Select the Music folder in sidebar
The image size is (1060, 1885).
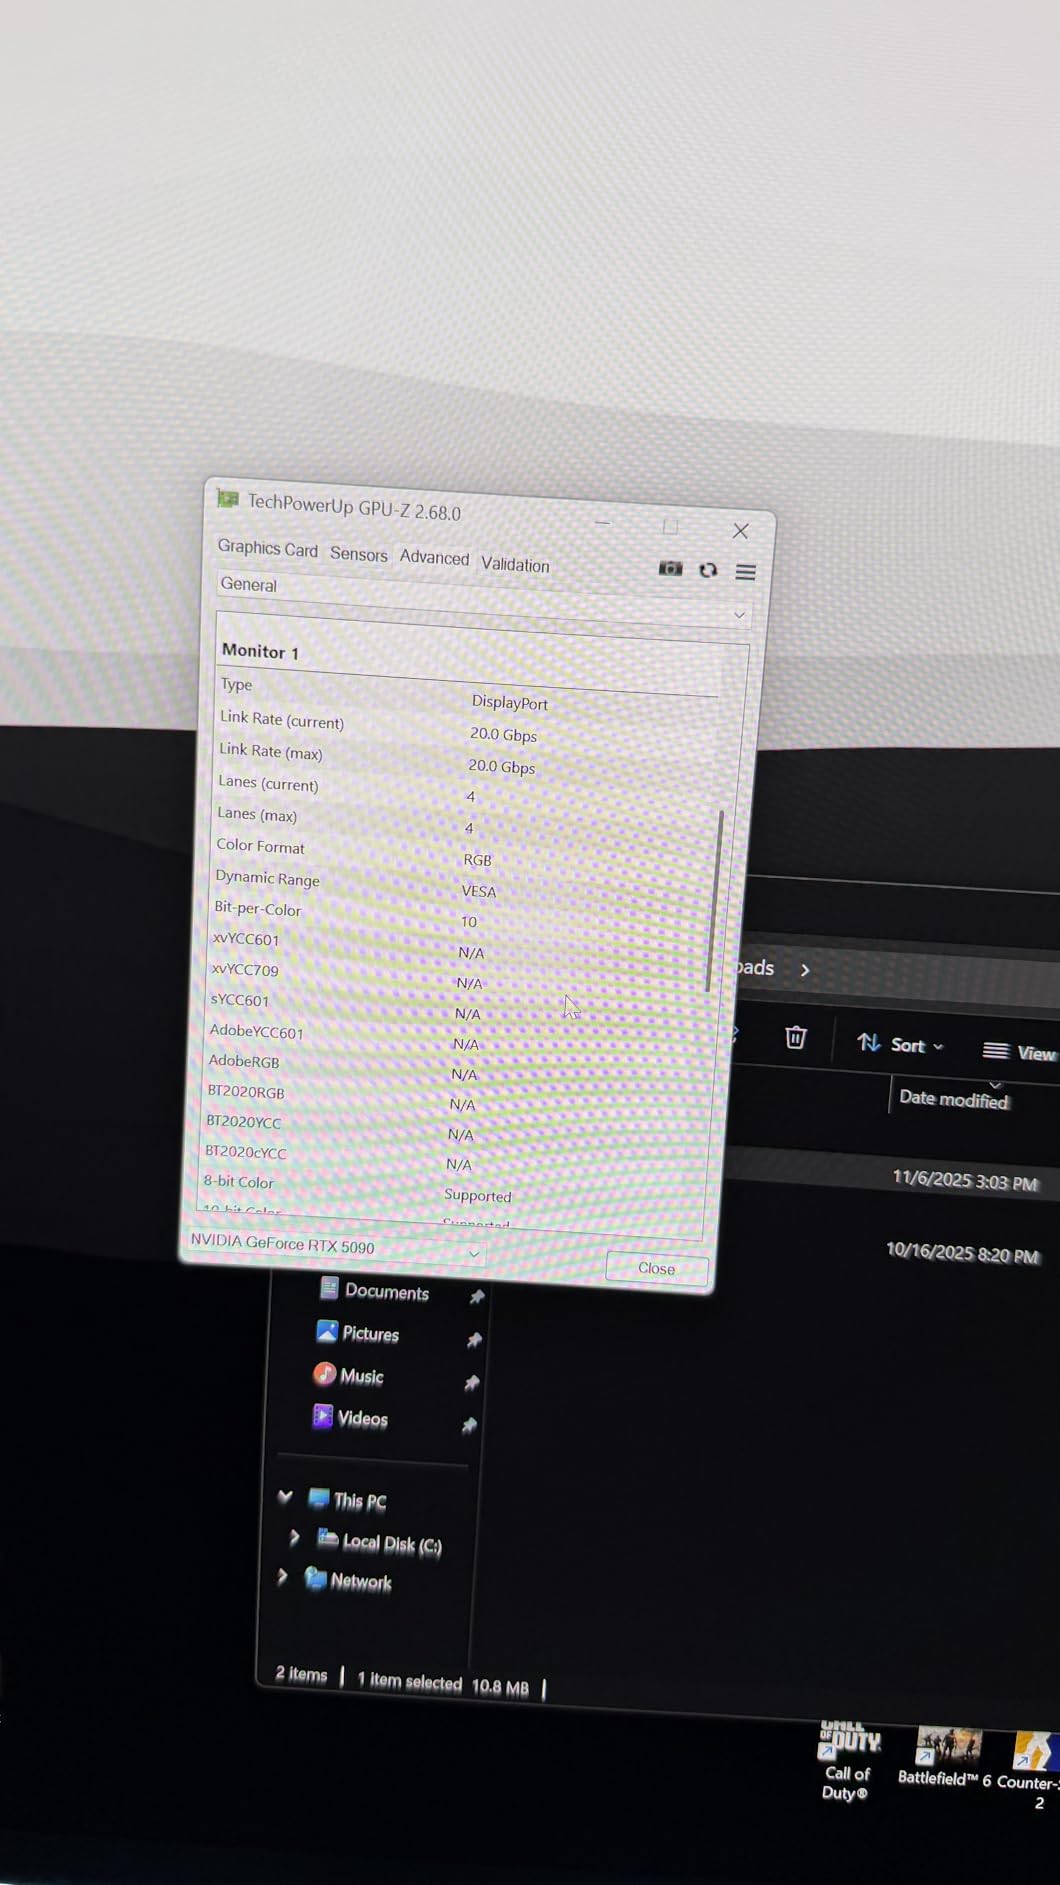point(360,1377)
